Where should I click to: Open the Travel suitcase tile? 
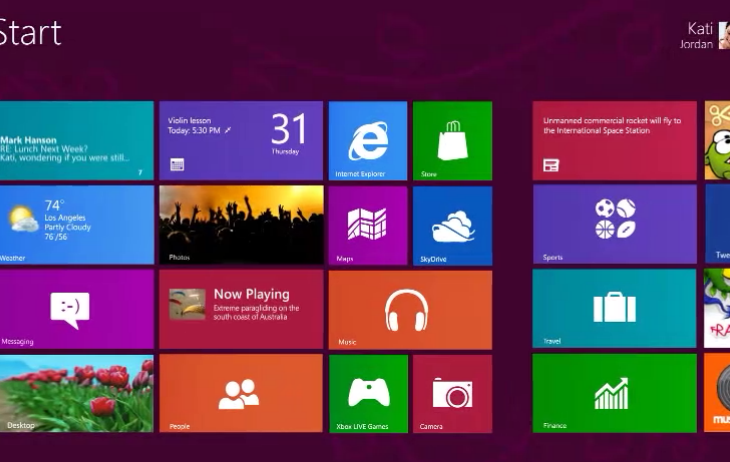tap(614, 308)
